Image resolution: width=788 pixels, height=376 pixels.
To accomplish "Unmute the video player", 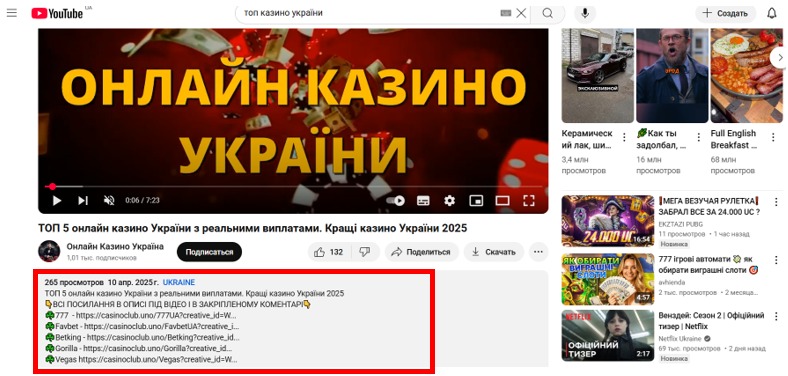I will pos(109,201).
